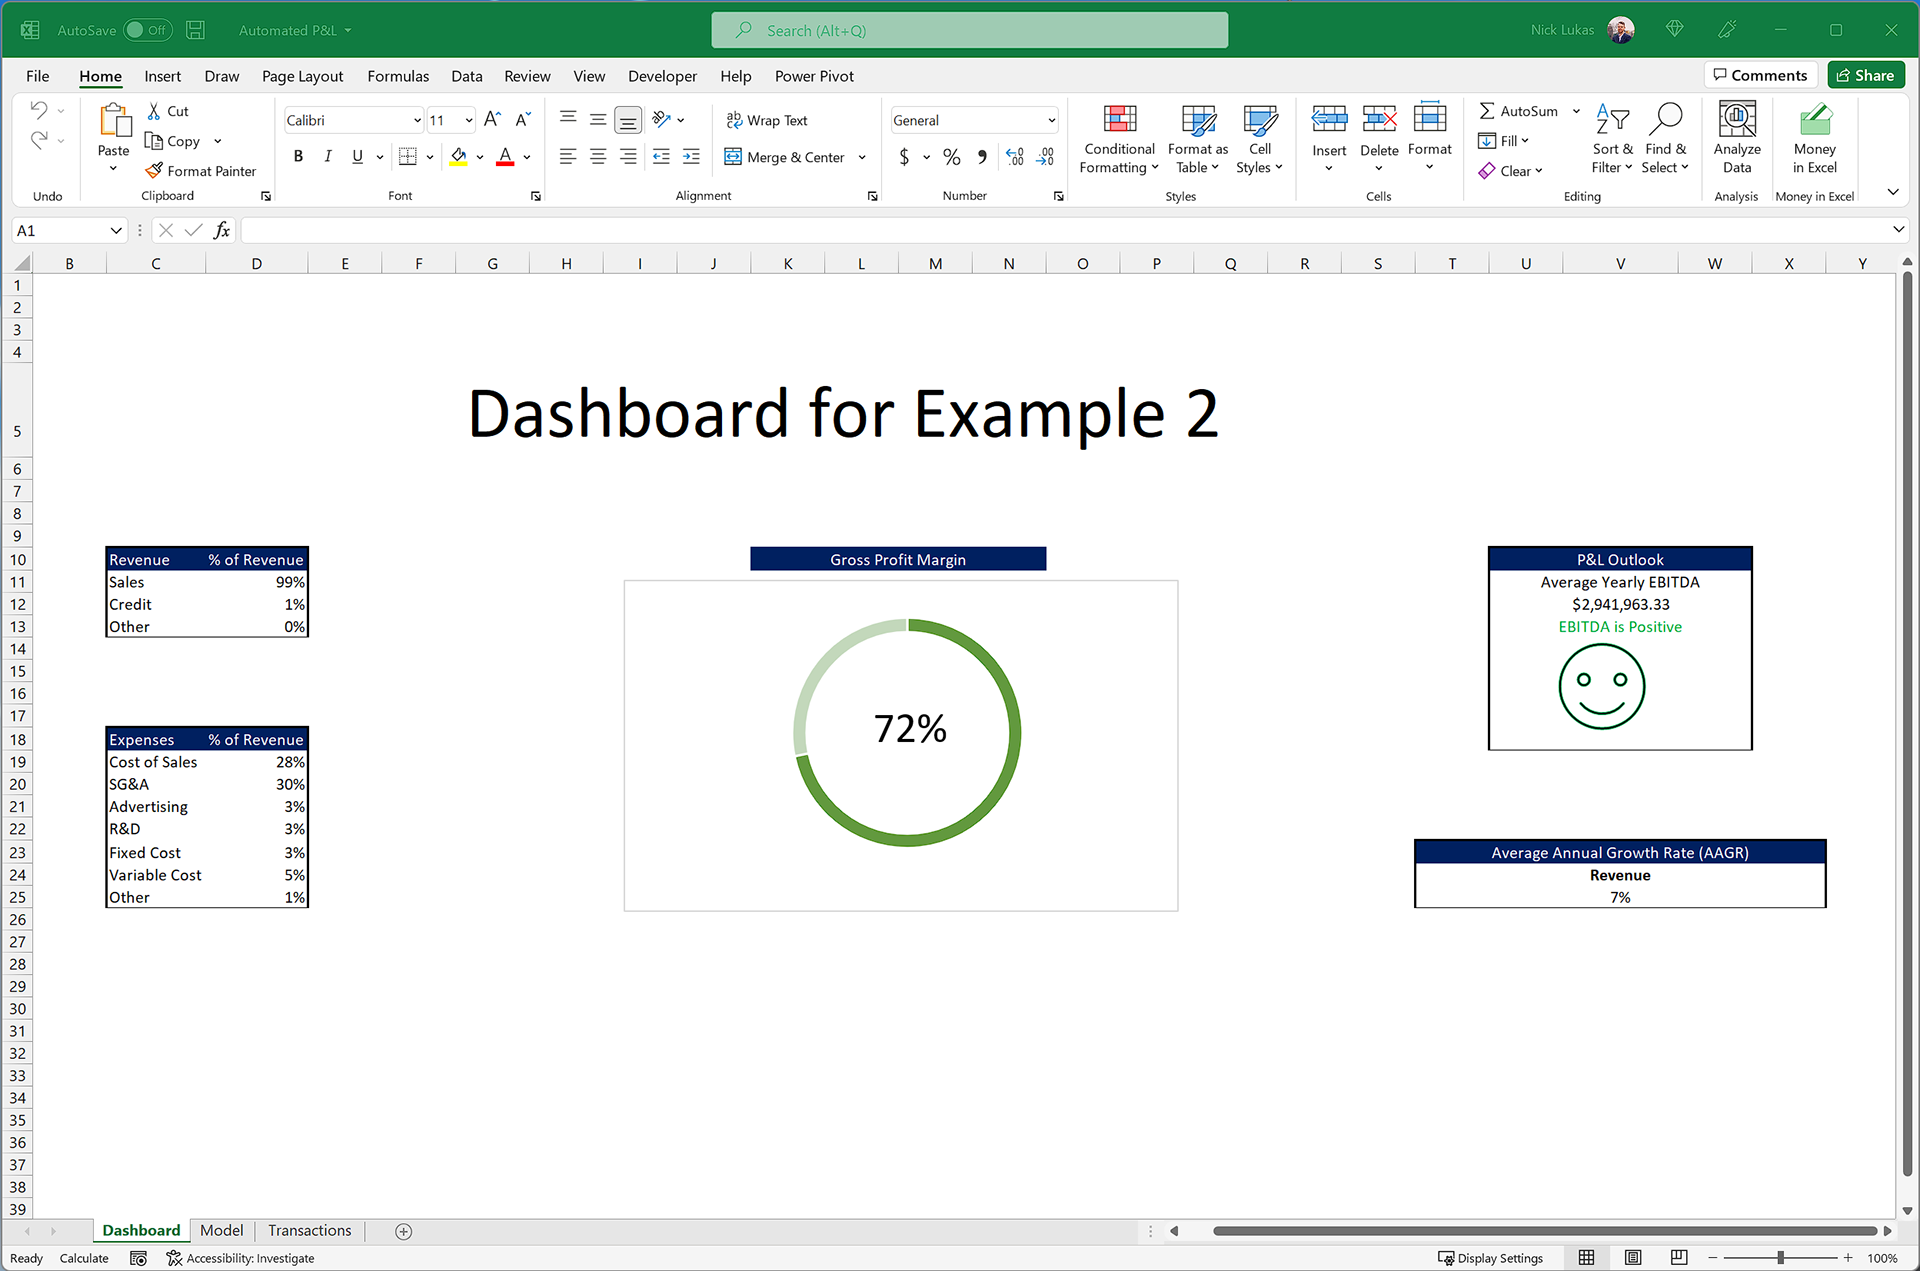
Task: Open the Name Box dropdown arrow
Action: pyautogui.click(x=116, y=231)
